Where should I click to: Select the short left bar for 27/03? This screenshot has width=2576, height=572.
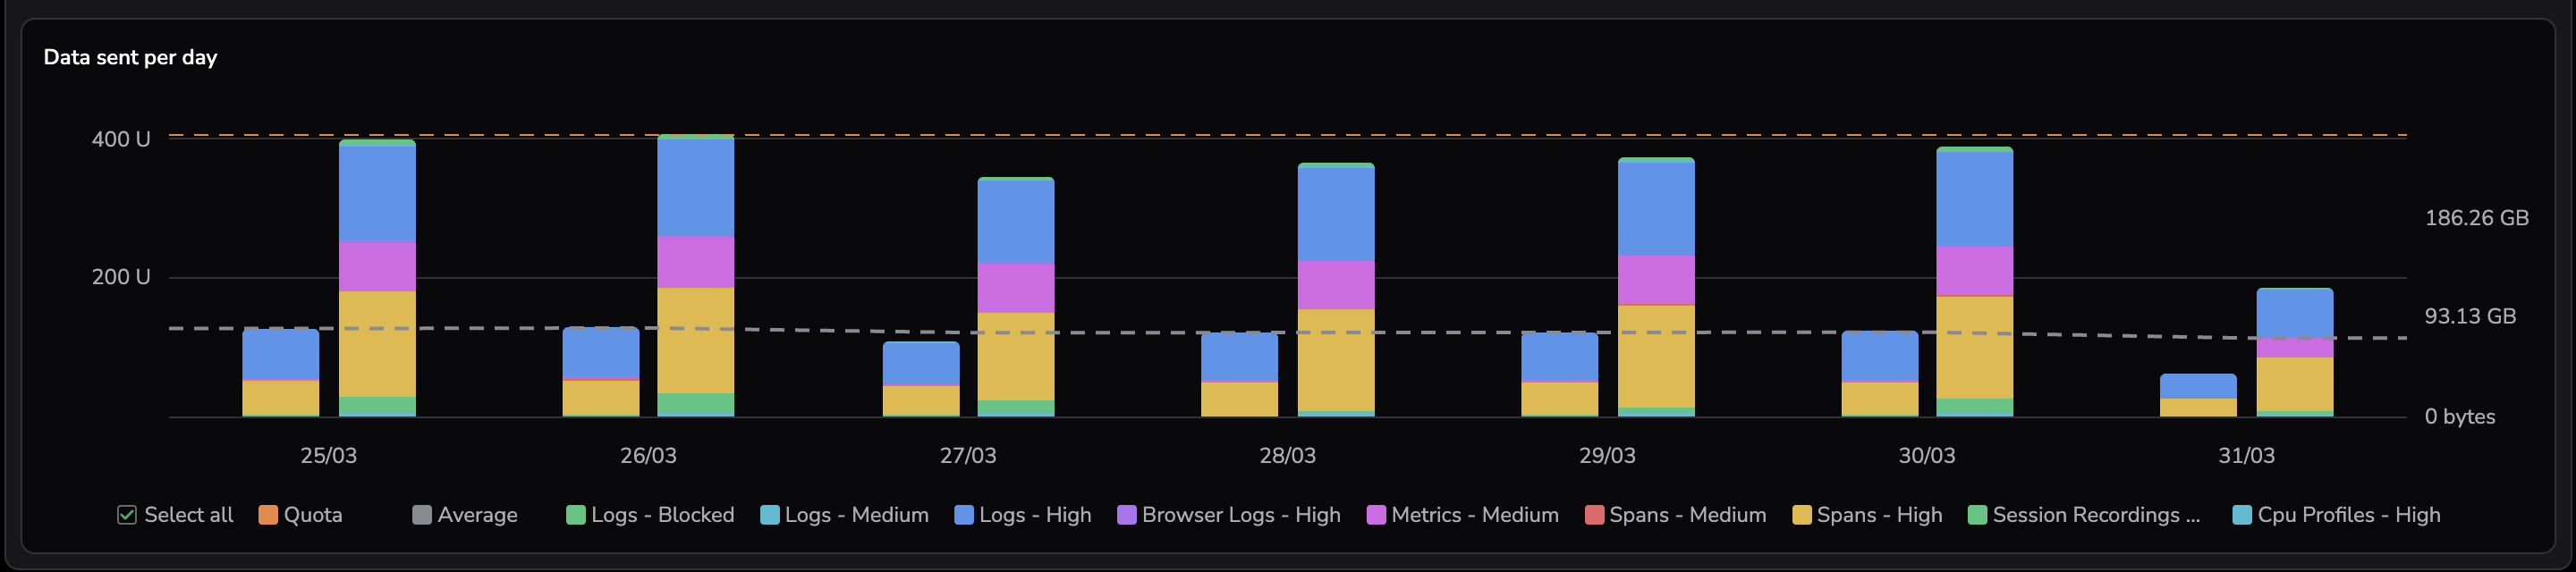[x=920, y=379]
